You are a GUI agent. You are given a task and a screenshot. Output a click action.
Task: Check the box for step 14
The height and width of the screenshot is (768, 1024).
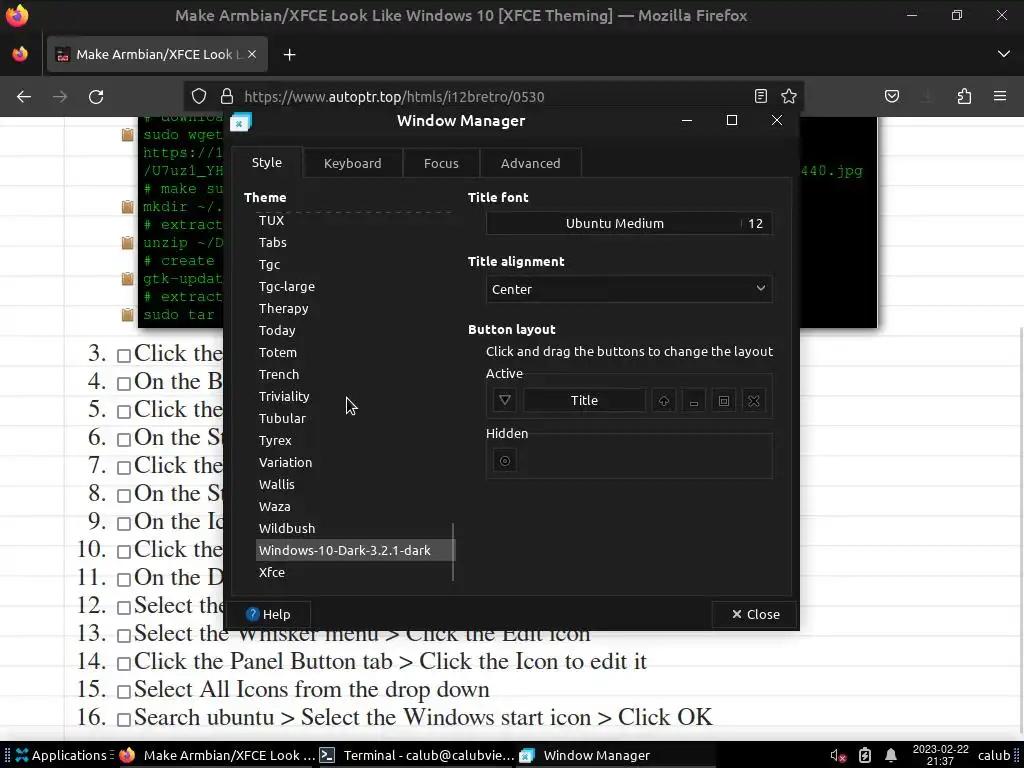(124, 664)
